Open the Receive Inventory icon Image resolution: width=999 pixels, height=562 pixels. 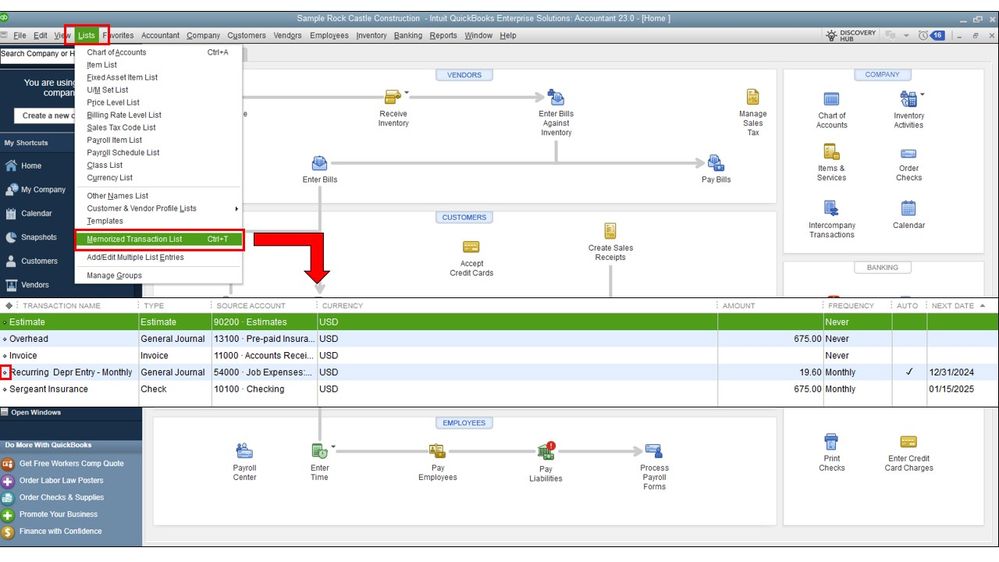pyautogui.click(x=392, y=97)
